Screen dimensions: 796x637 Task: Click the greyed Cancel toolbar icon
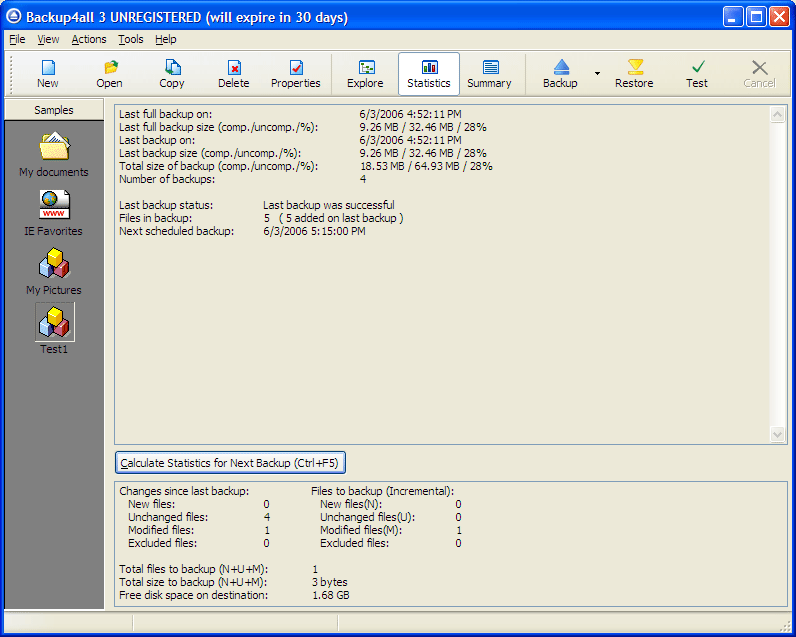coord(759,74)
